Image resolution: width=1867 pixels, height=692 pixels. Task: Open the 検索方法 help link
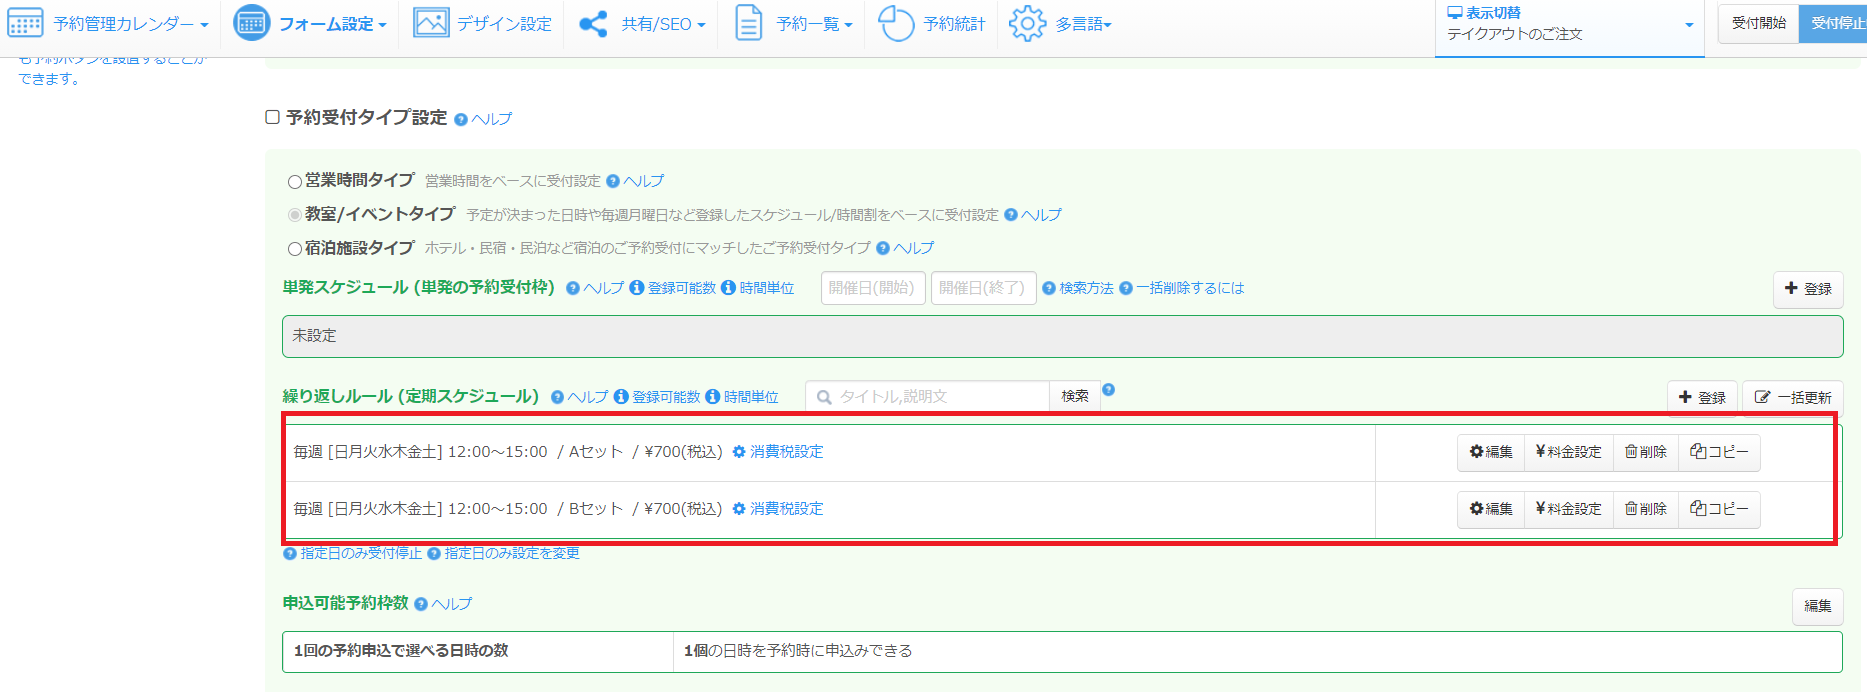[x=1087, y=288]
